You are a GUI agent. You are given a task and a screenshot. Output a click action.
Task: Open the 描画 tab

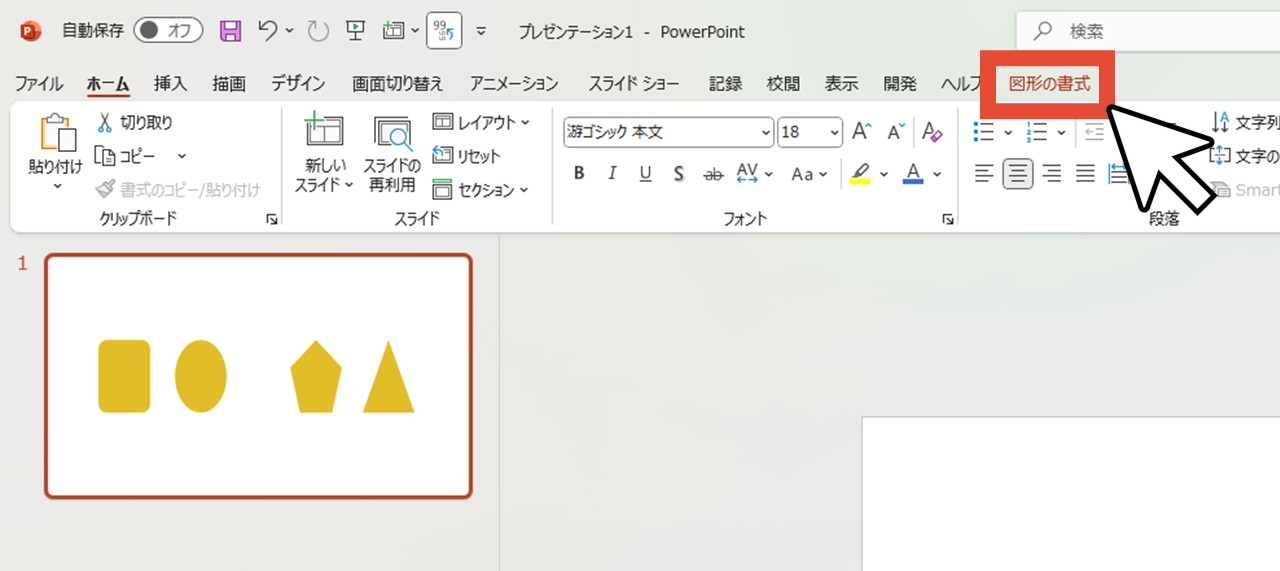229,84
